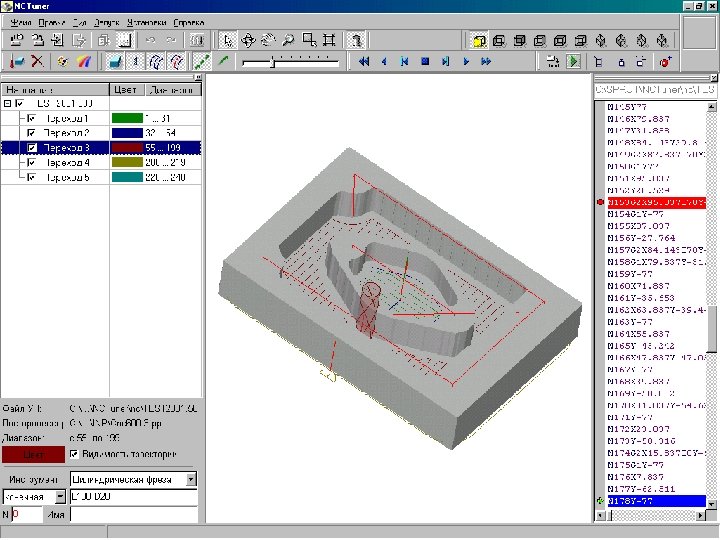Click the code list scroll-down arrow
The height and width of the screenshot is (540, 720).
[711, 504]
